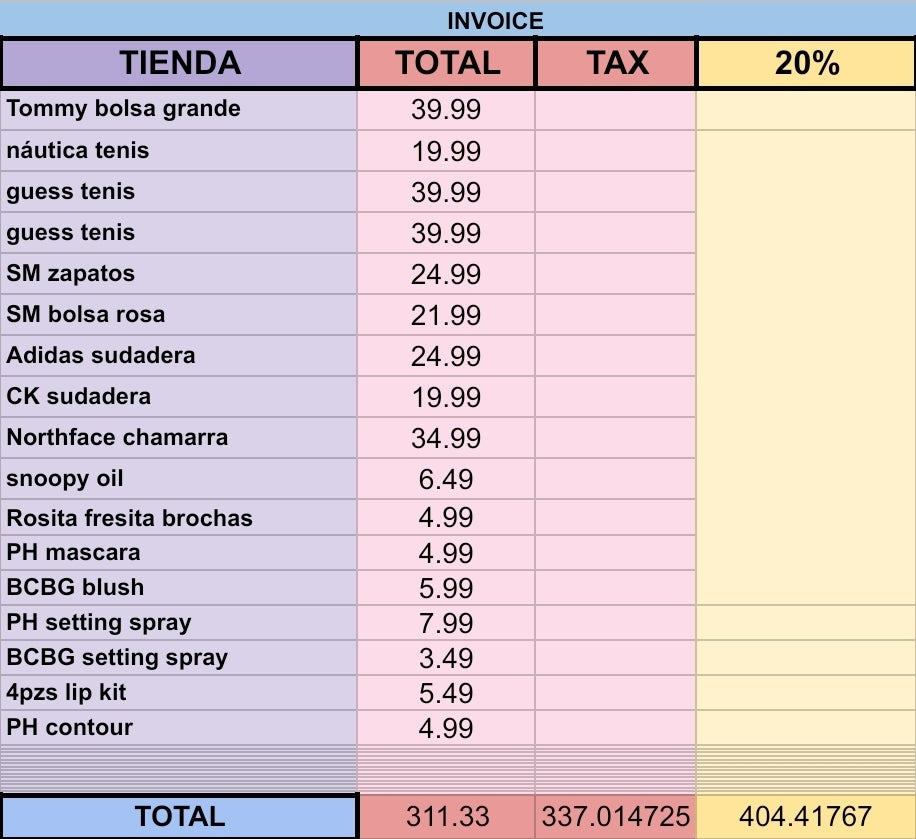This screenshot has height=839, width=916.
Task: Select the grand total 311.33 cell
Action: click(x=447, y=816)
